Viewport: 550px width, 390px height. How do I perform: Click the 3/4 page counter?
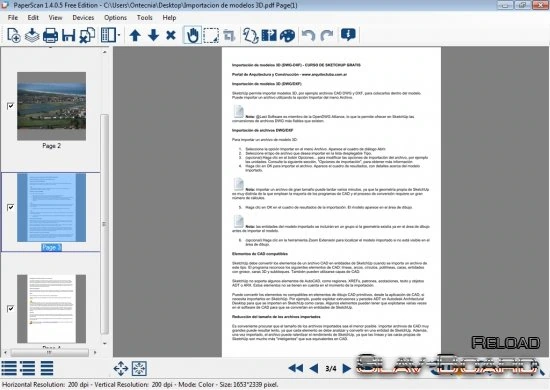click(x=330, y=369)
